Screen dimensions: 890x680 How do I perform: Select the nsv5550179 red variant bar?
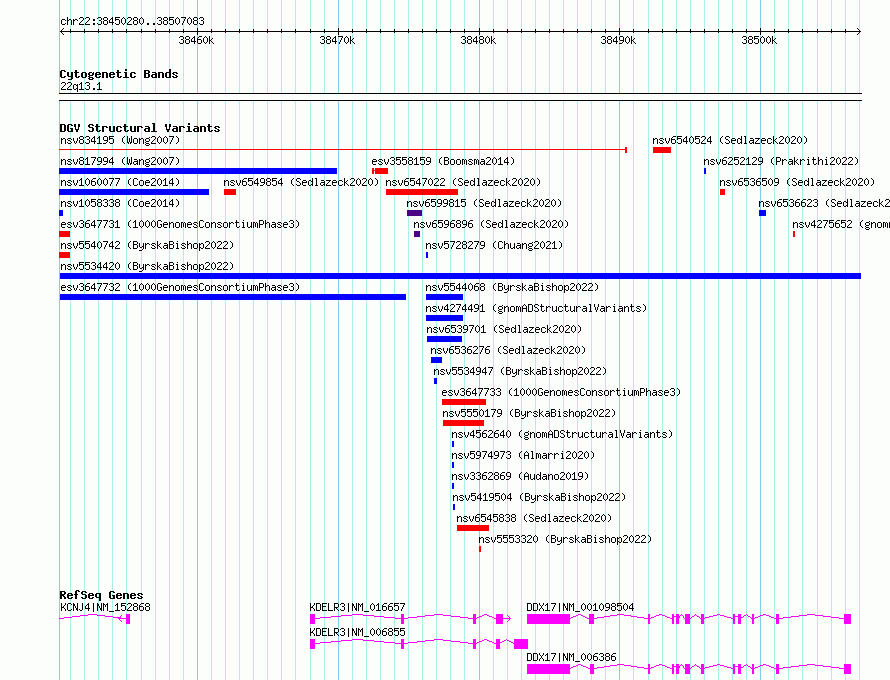coord(463,423)
